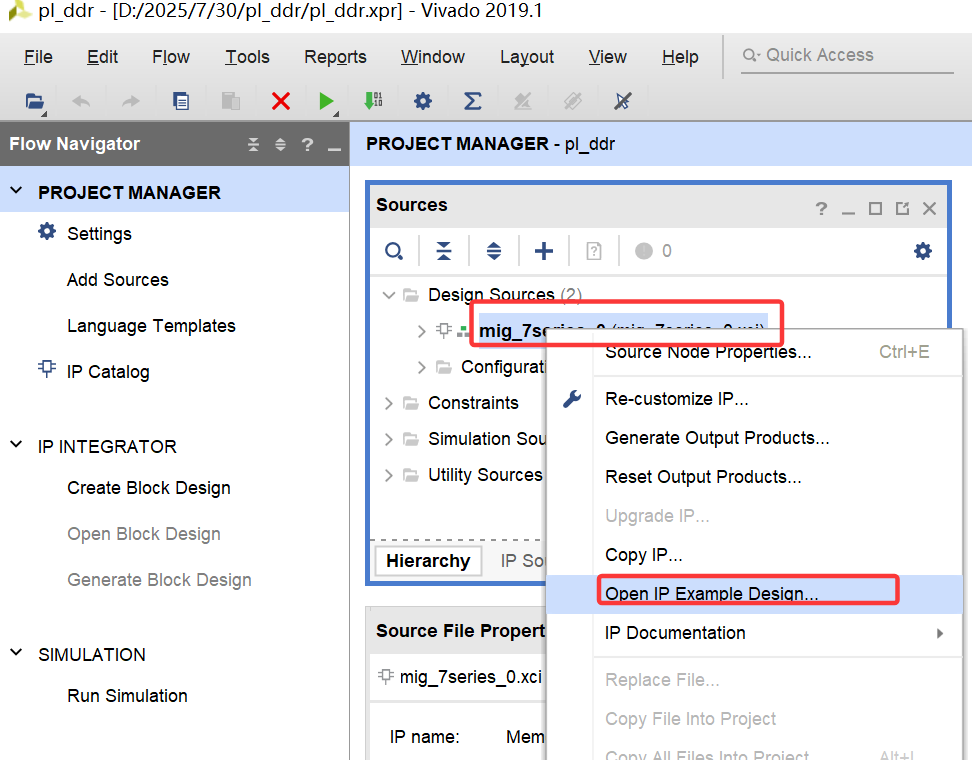This screenshot has height=760, width=972.
Task: Open IP Documentation submenu
Action: point(754,633)
